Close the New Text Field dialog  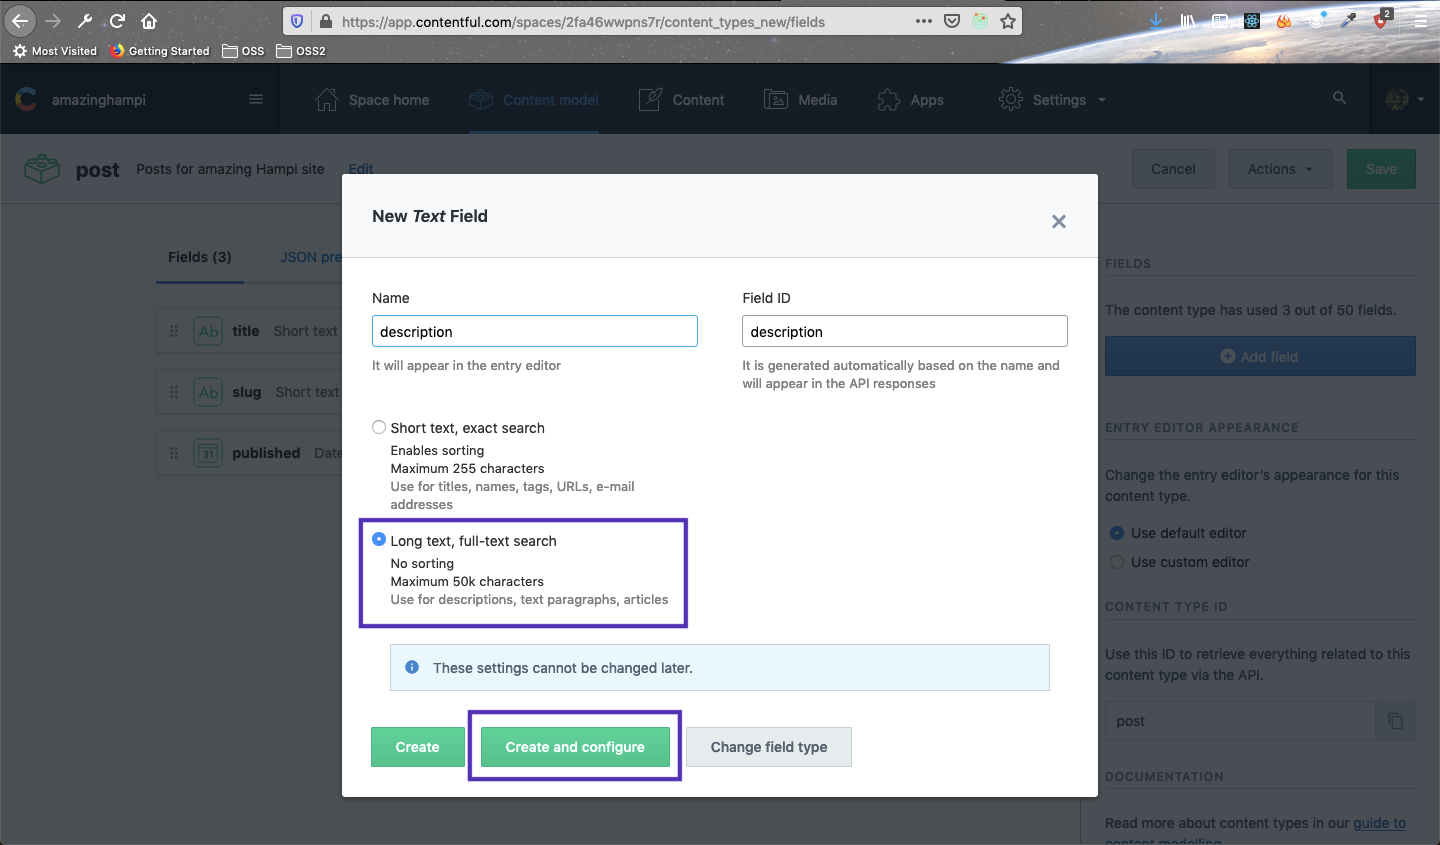pos(1059,221)
